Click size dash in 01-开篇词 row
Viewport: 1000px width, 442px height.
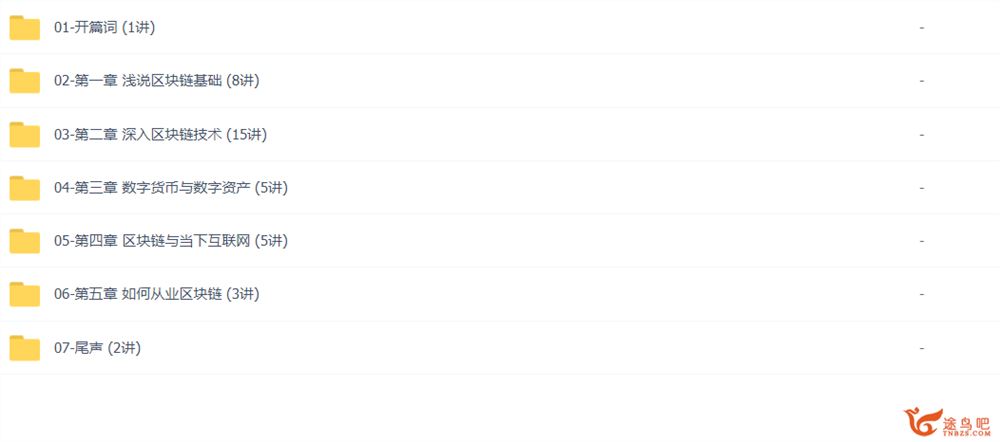point(922,28)
